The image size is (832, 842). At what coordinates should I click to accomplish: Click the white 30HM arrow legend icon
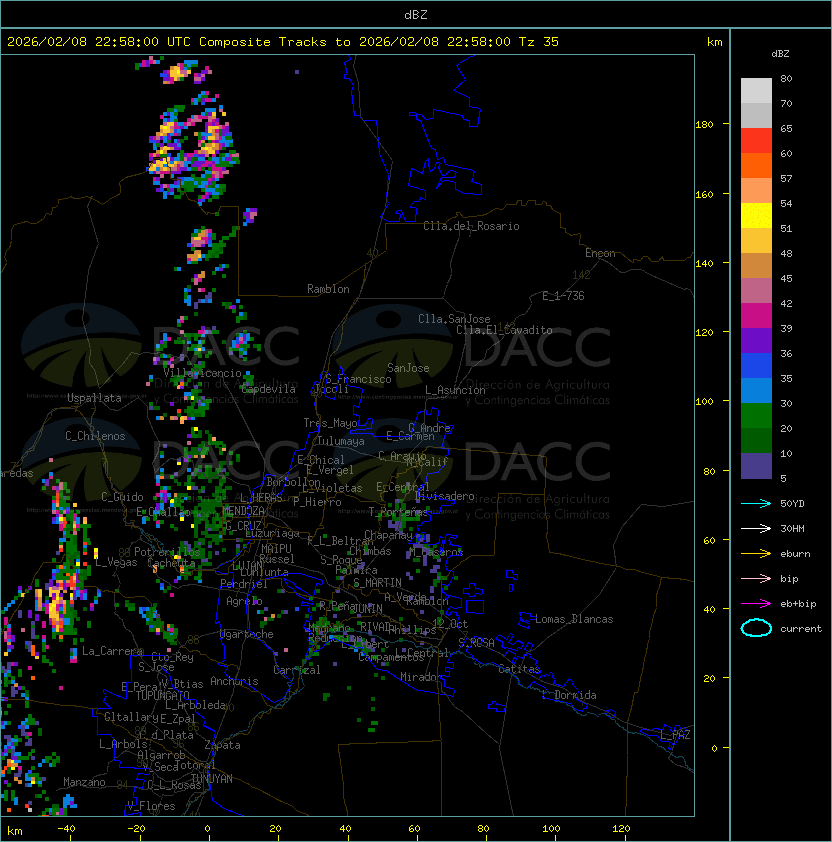coord(756,528)
